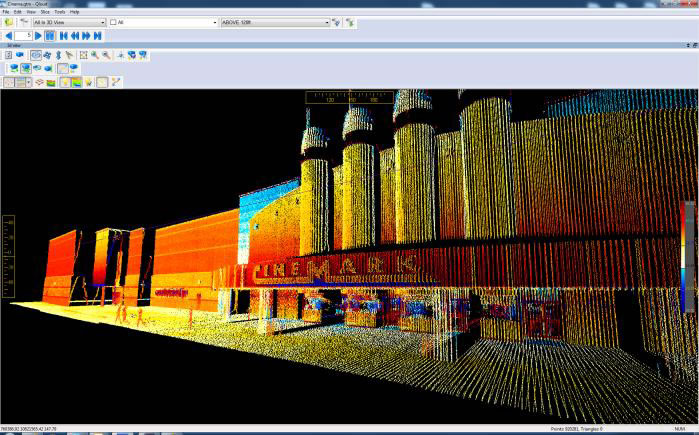Click the zoom-to-fit extents icon
699x435 pixels.
(x=83, y=55)
